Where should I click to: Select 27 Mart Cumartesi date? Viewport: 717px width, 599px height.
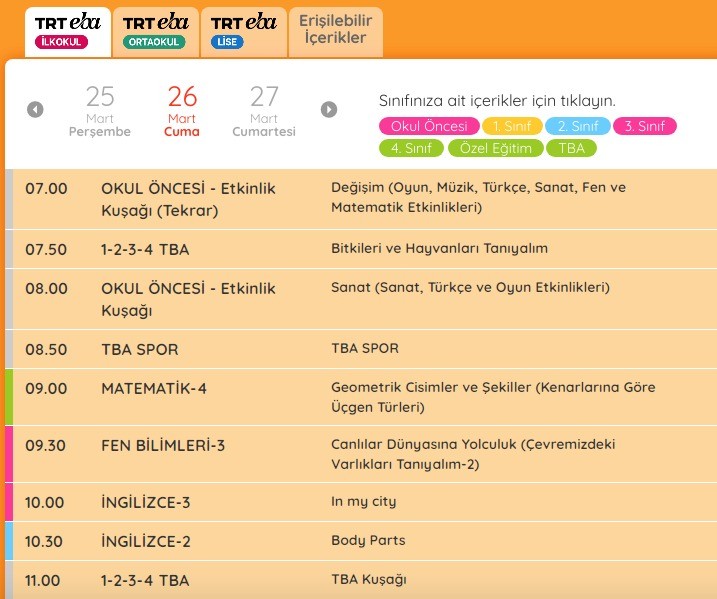coord(264,111)
